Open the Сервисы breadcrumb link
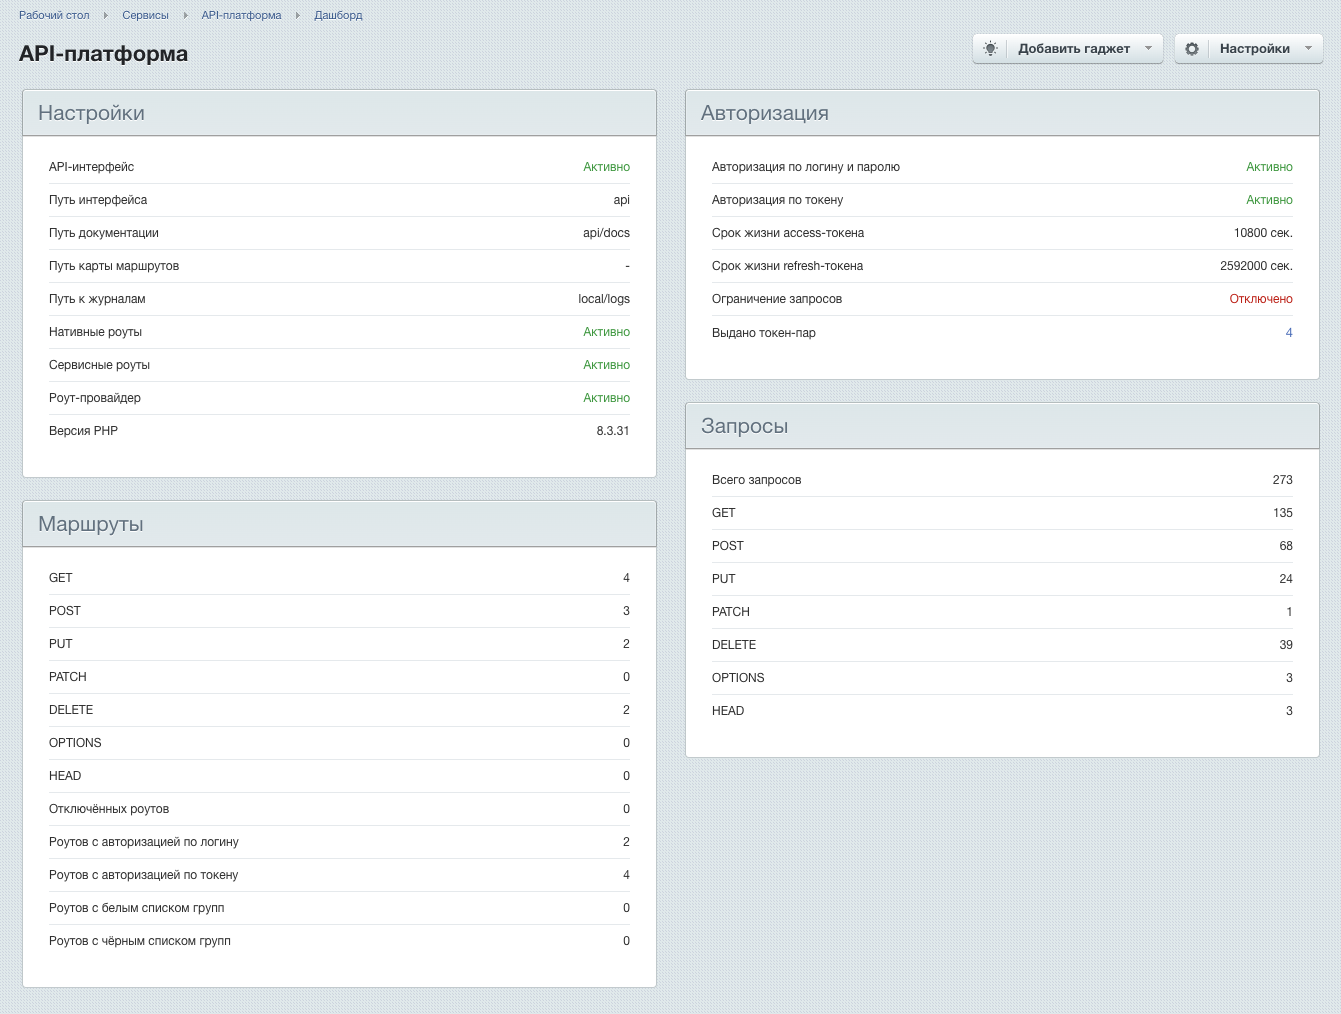 click(145, 15)
